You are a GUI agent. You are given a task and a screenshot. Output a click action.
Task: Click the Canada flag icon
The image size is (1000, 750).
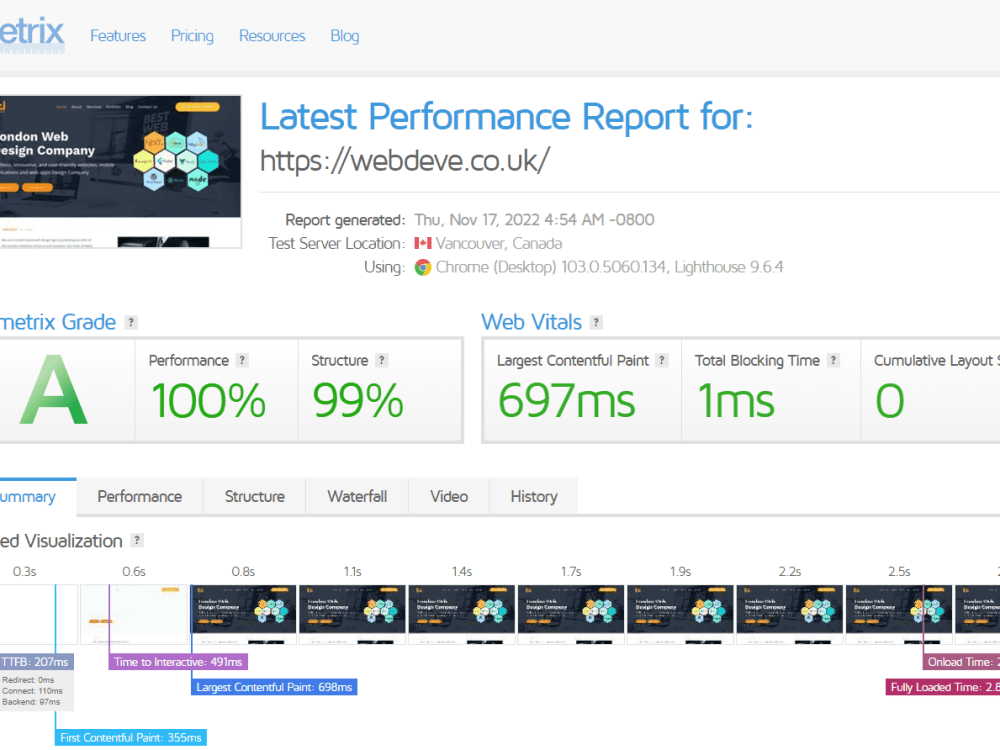pos(423,243)
